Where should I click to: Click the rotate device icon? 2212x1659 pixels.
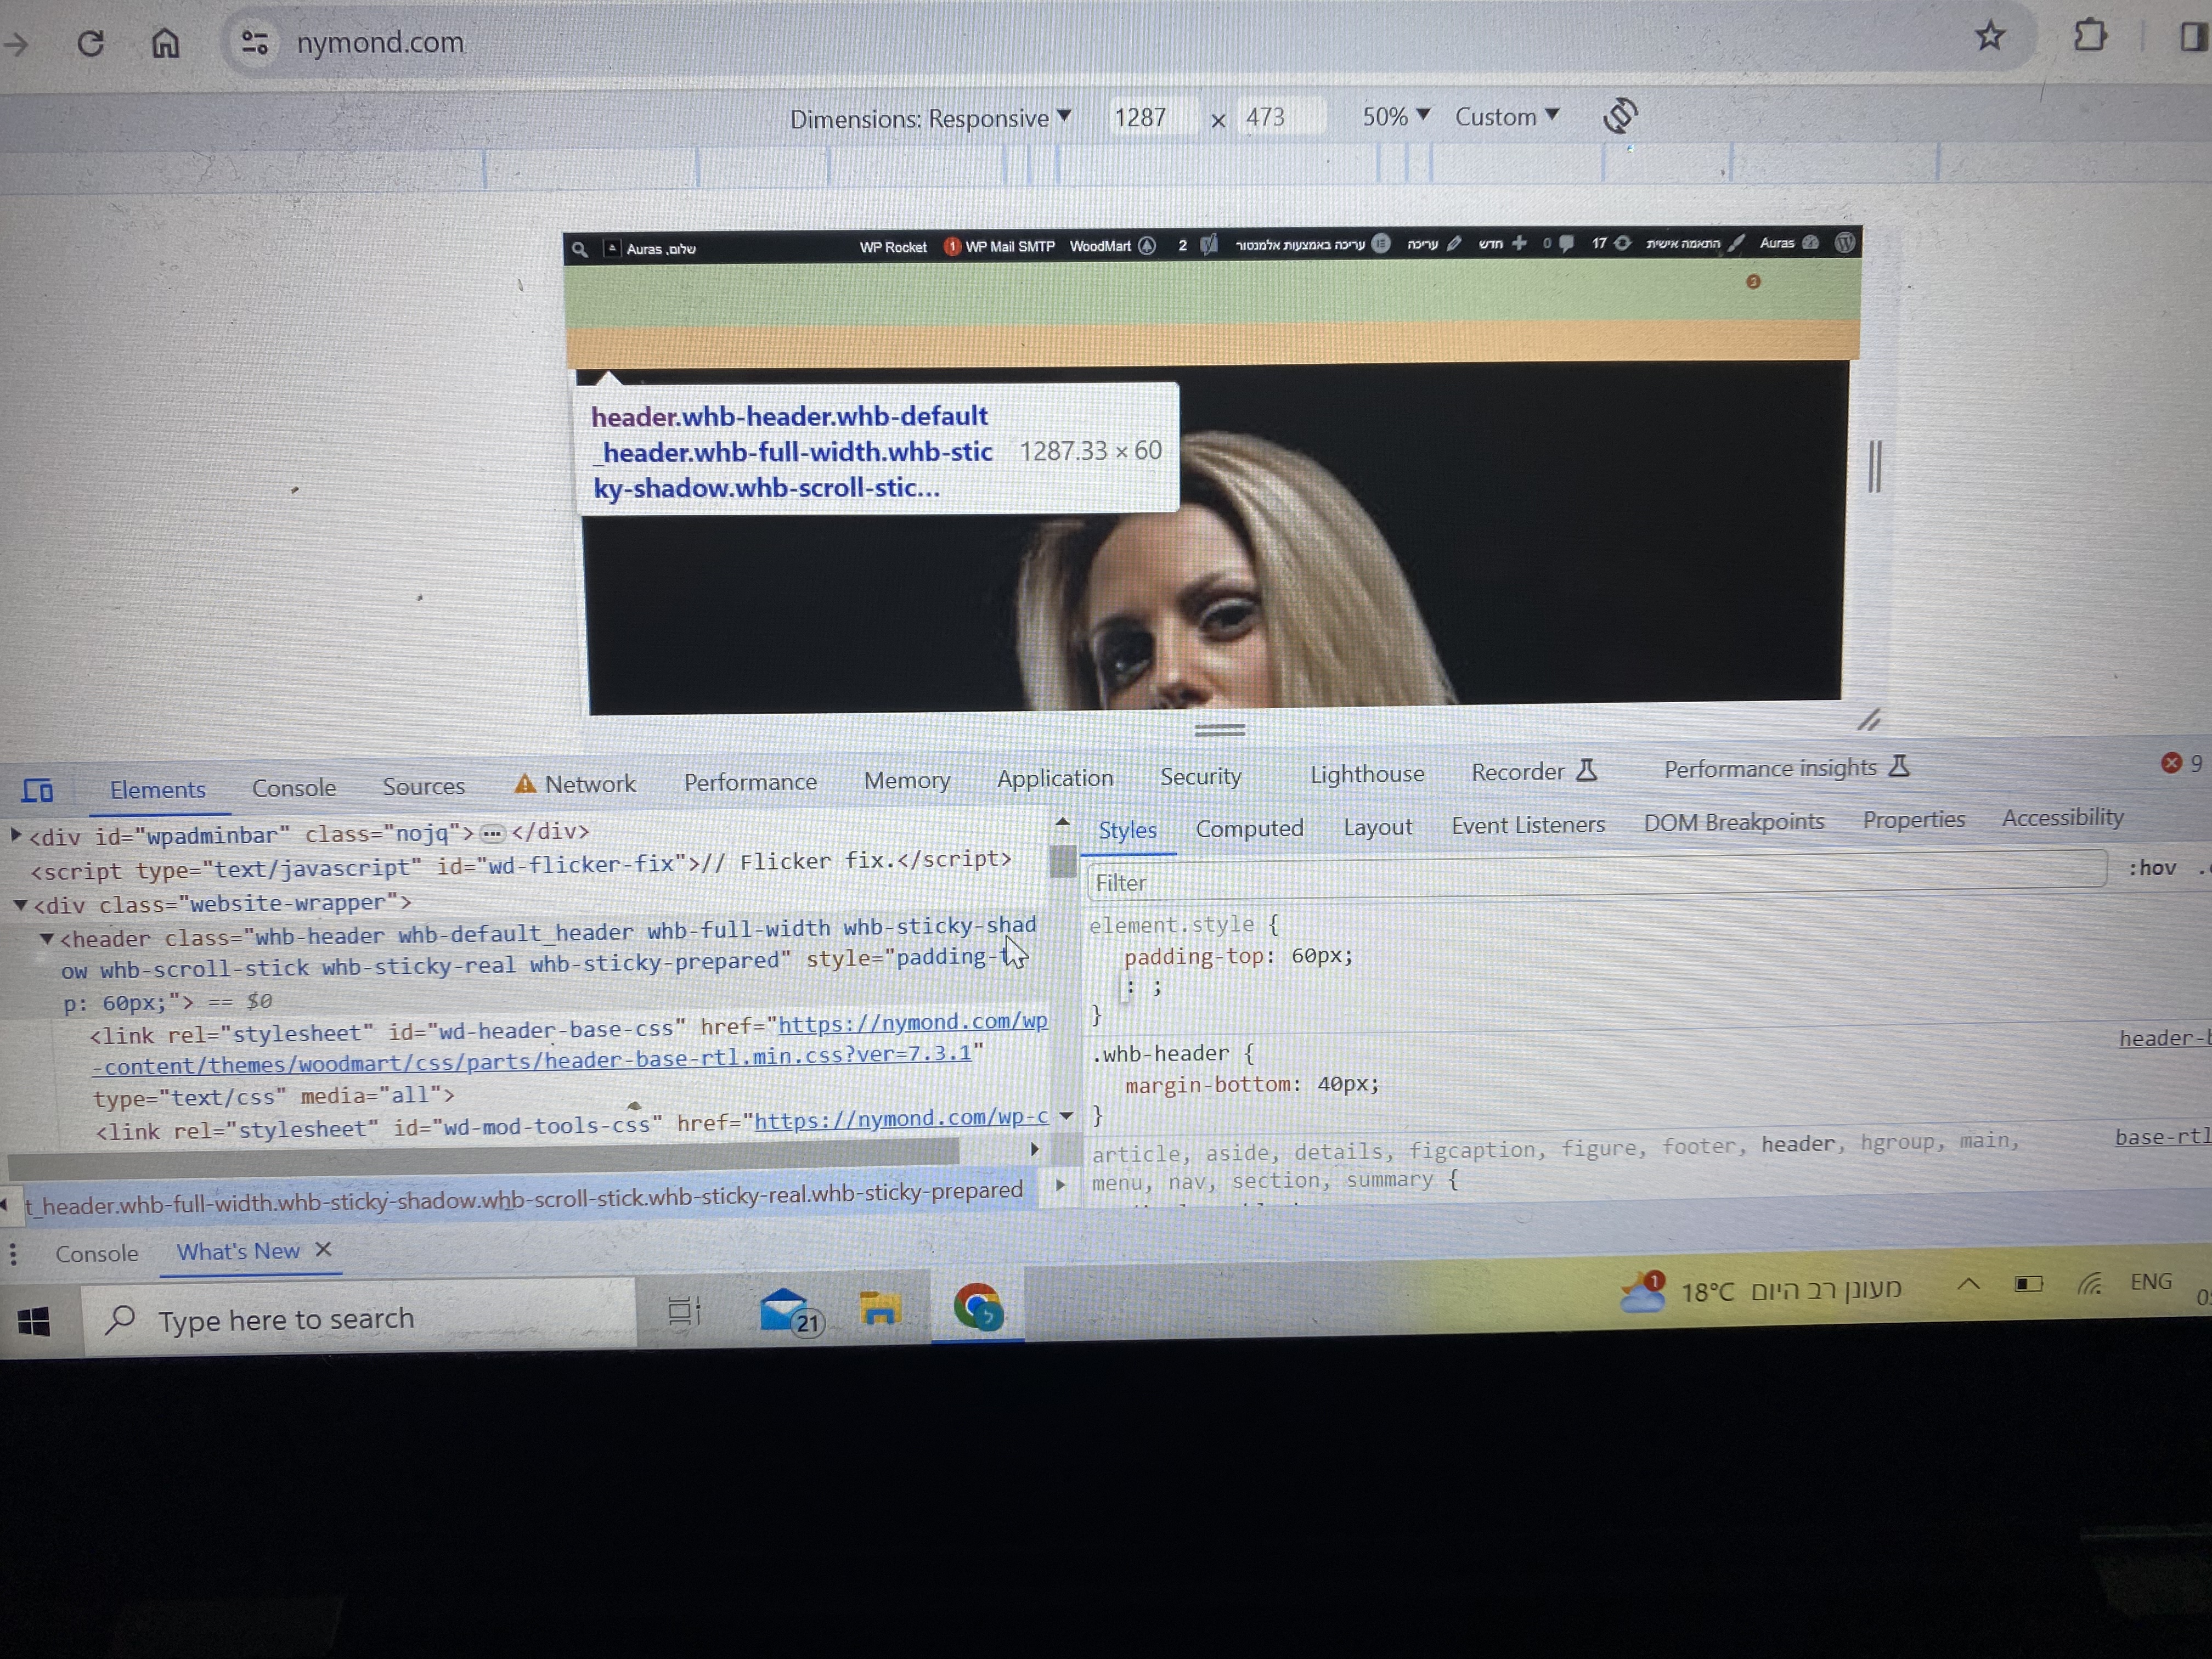pos(1620,116)
